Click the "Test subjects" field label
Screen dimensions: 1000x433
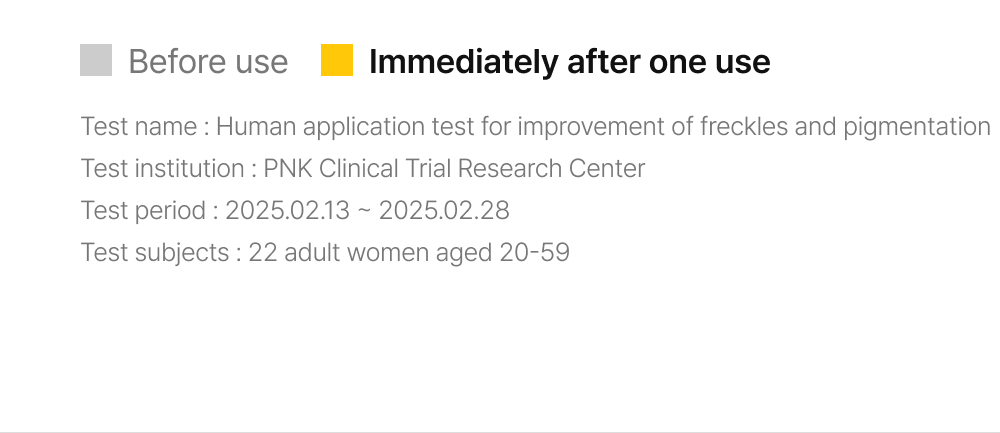(155, 253)
